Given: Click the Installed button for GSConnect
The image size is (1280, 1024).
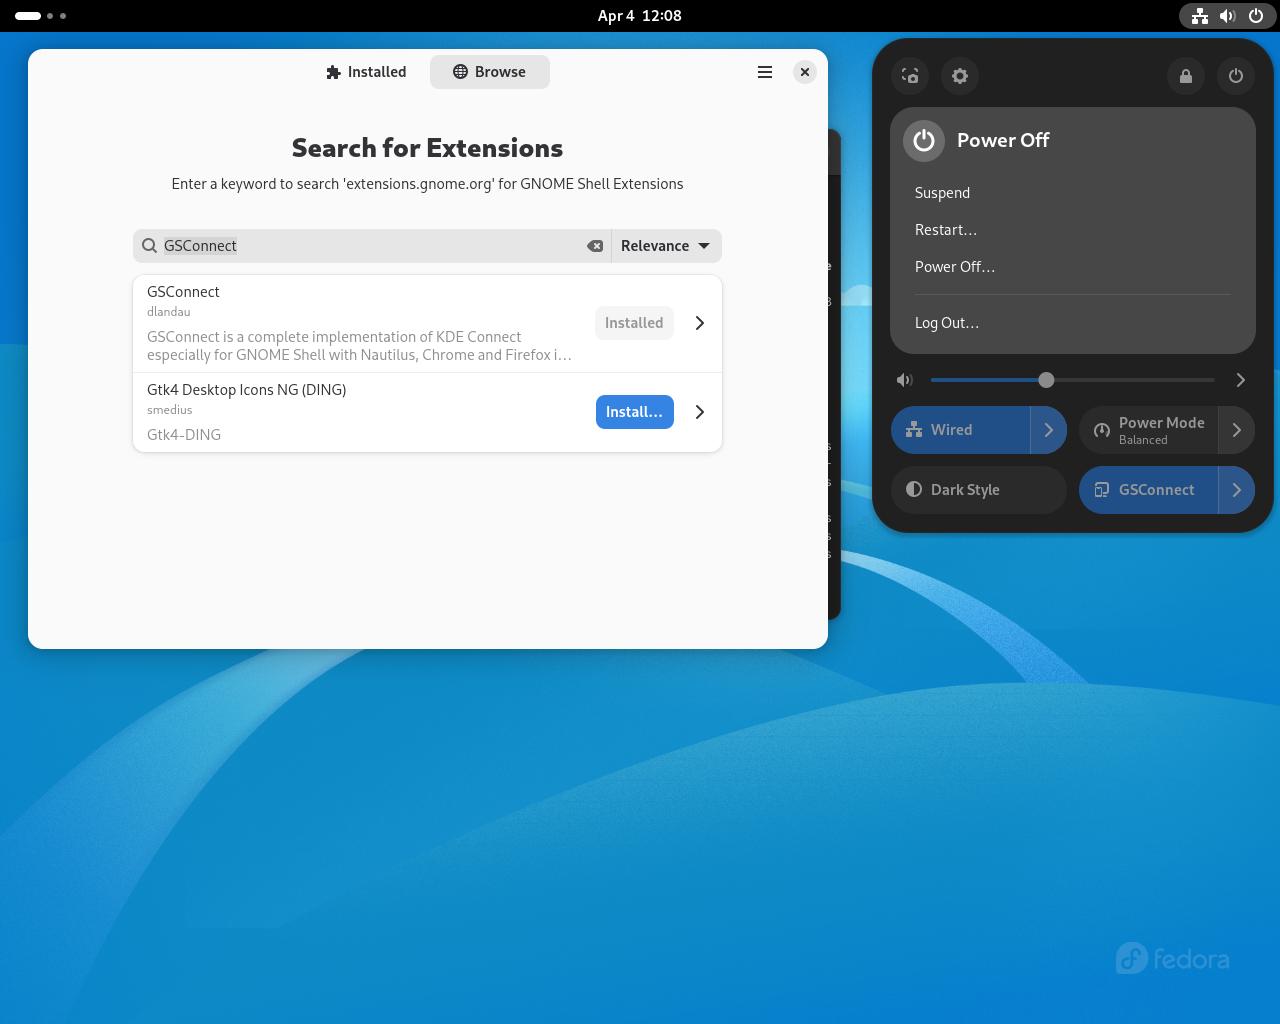Looking at the screenshot, I should (x=634, y=323).
